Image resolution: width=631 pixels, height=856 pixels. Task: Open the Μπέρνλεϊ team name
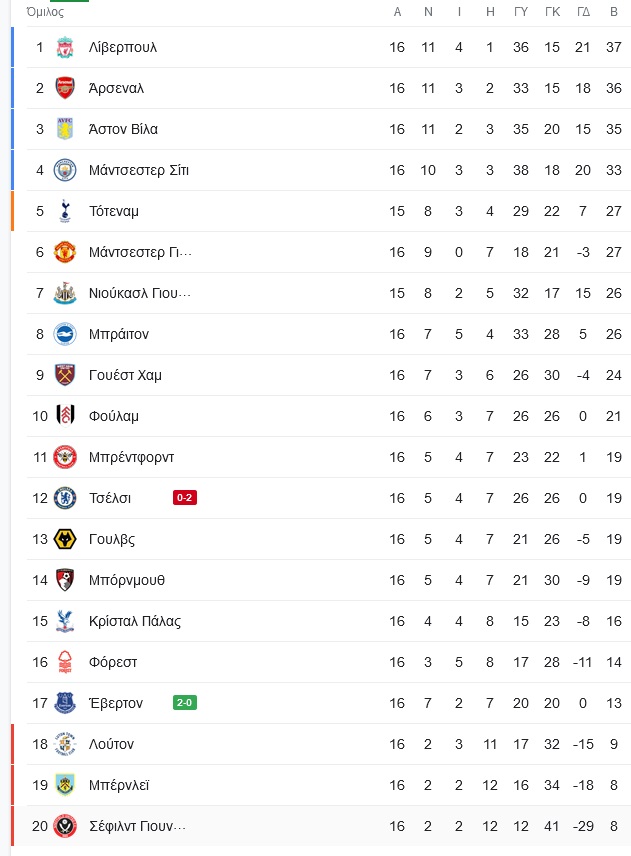tap(119, 785)
